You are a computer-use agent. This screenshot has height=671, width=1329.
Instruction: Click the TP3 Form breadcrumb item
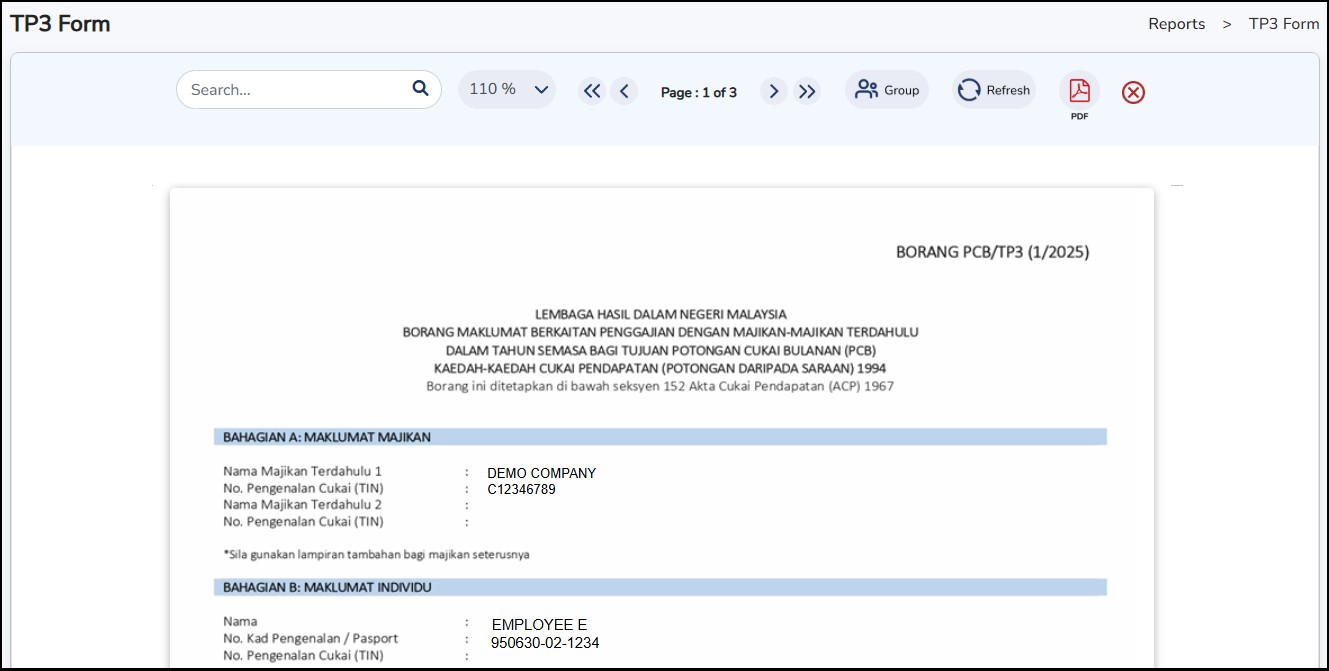pos(1284,24)
